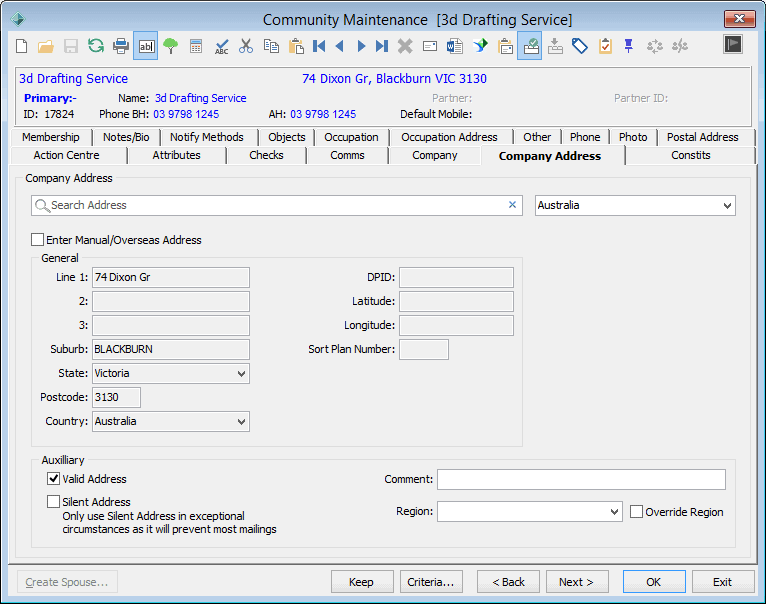
Task: Click the Exit button
Action: click(723, 582)
